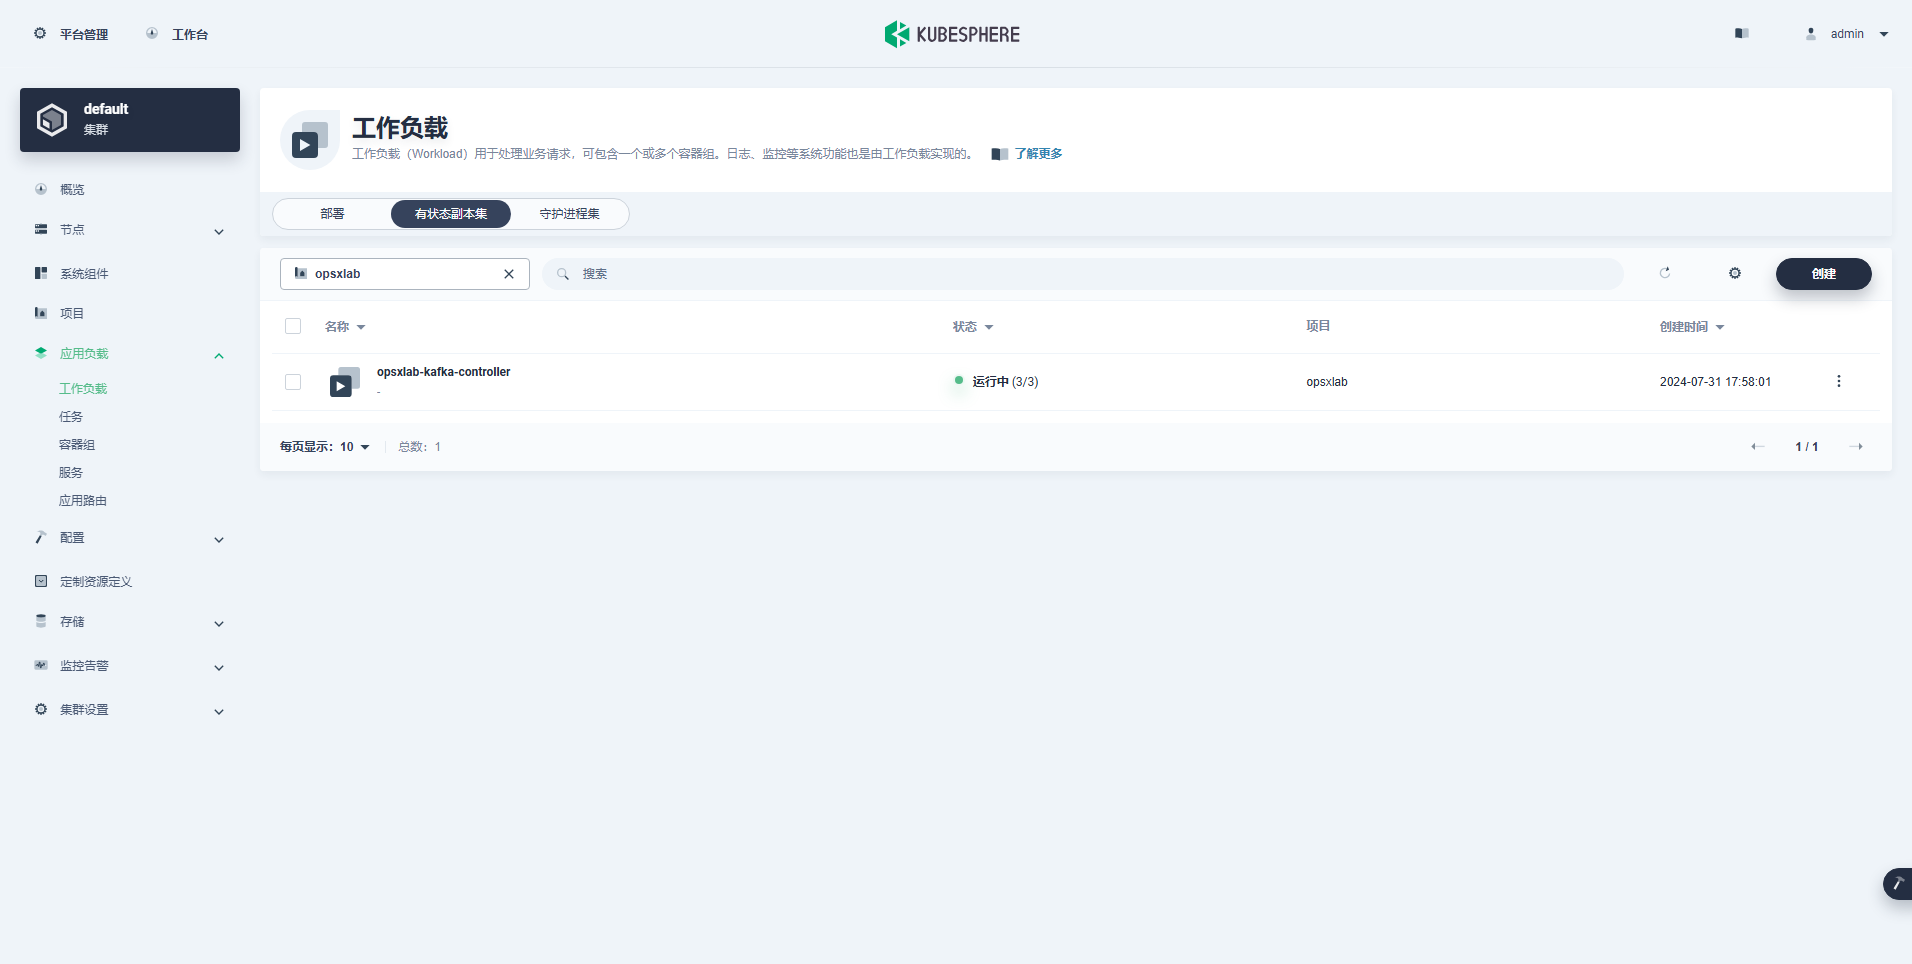Click the 工作台 dashboard icon

(x=152, y=33)
